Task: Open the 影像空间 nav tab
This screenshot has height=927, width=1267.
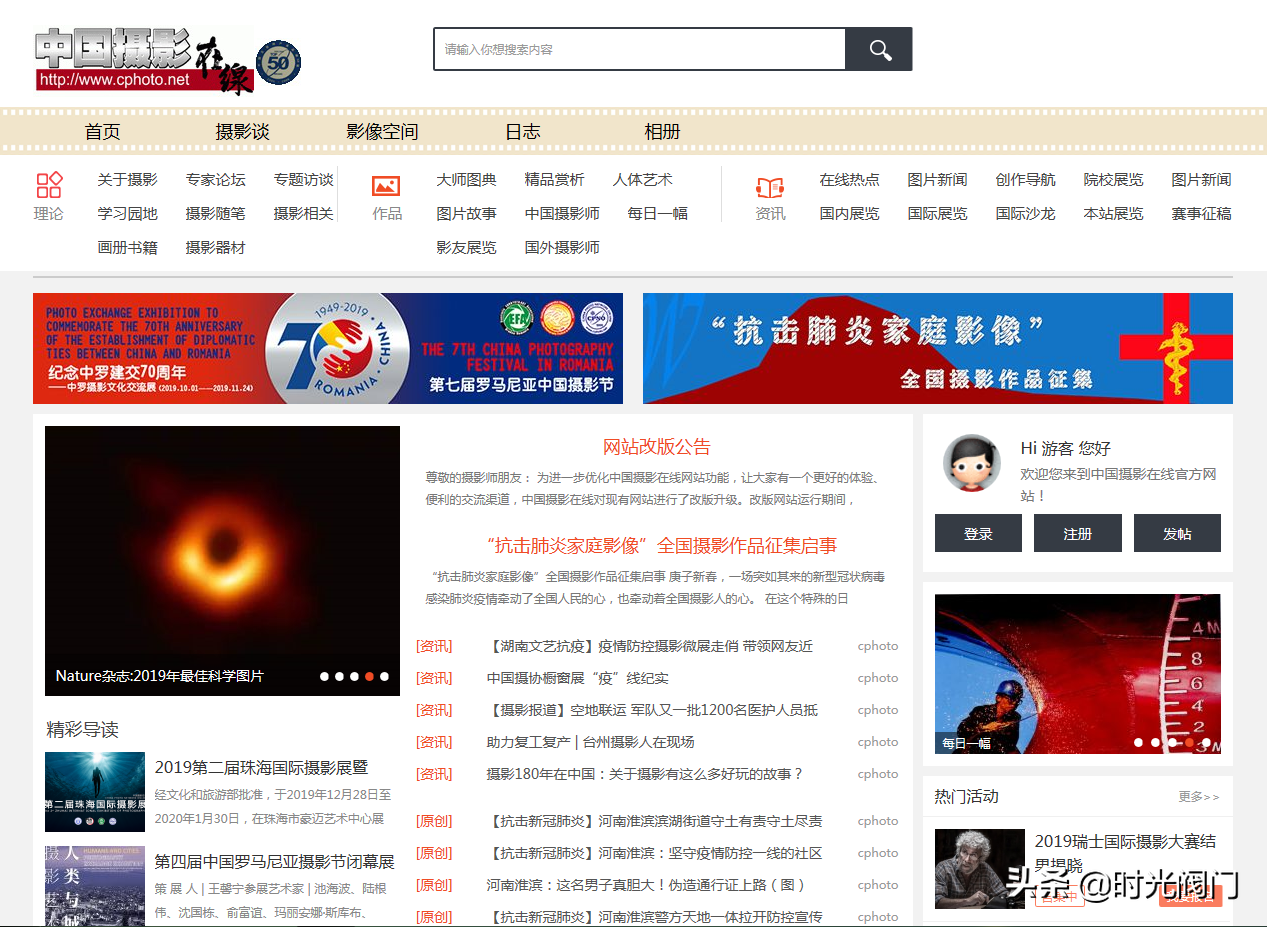Action: pyautogui.click(x=382, y=132)
